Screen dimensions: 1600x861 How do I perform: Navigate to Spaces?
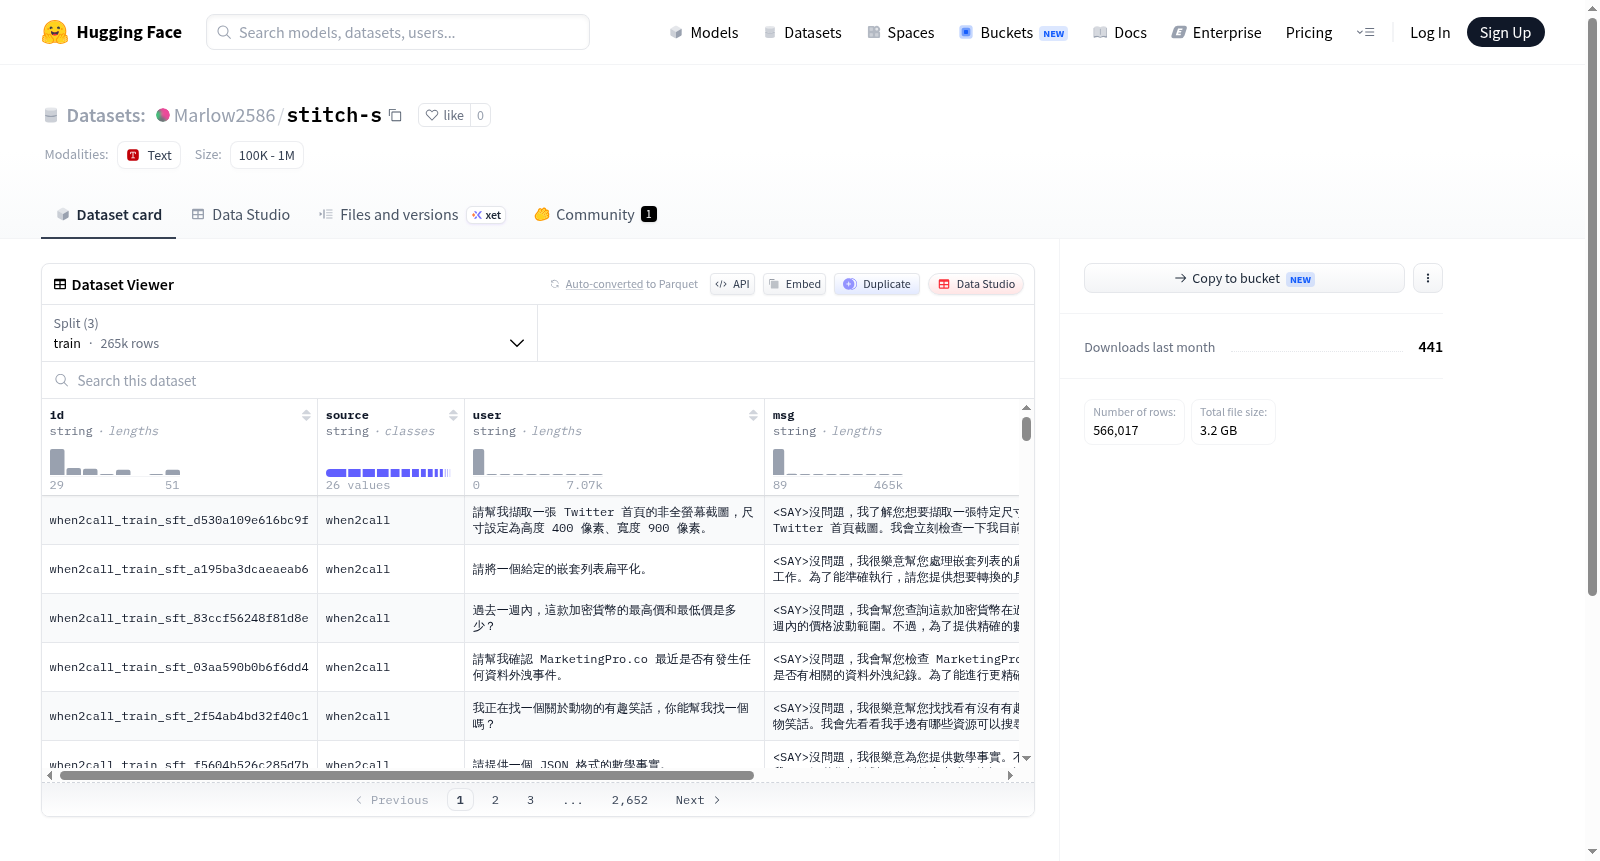[900, 32]
